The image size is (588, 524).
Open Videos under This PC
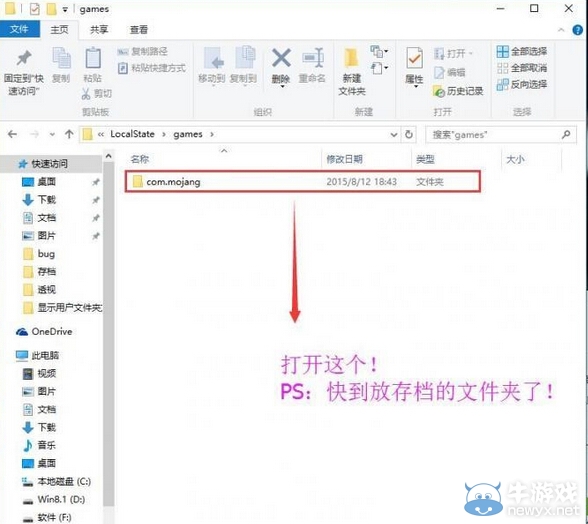[x=39, y=373]
